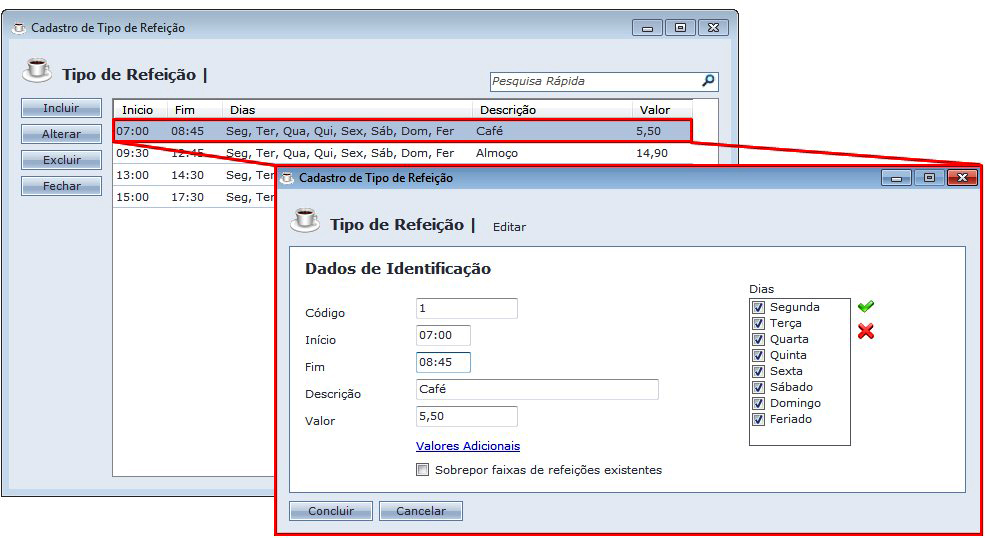The image size is (985, 538).
Task: Toggle the Sábado checkbox
Action: [x=758, y=387]
